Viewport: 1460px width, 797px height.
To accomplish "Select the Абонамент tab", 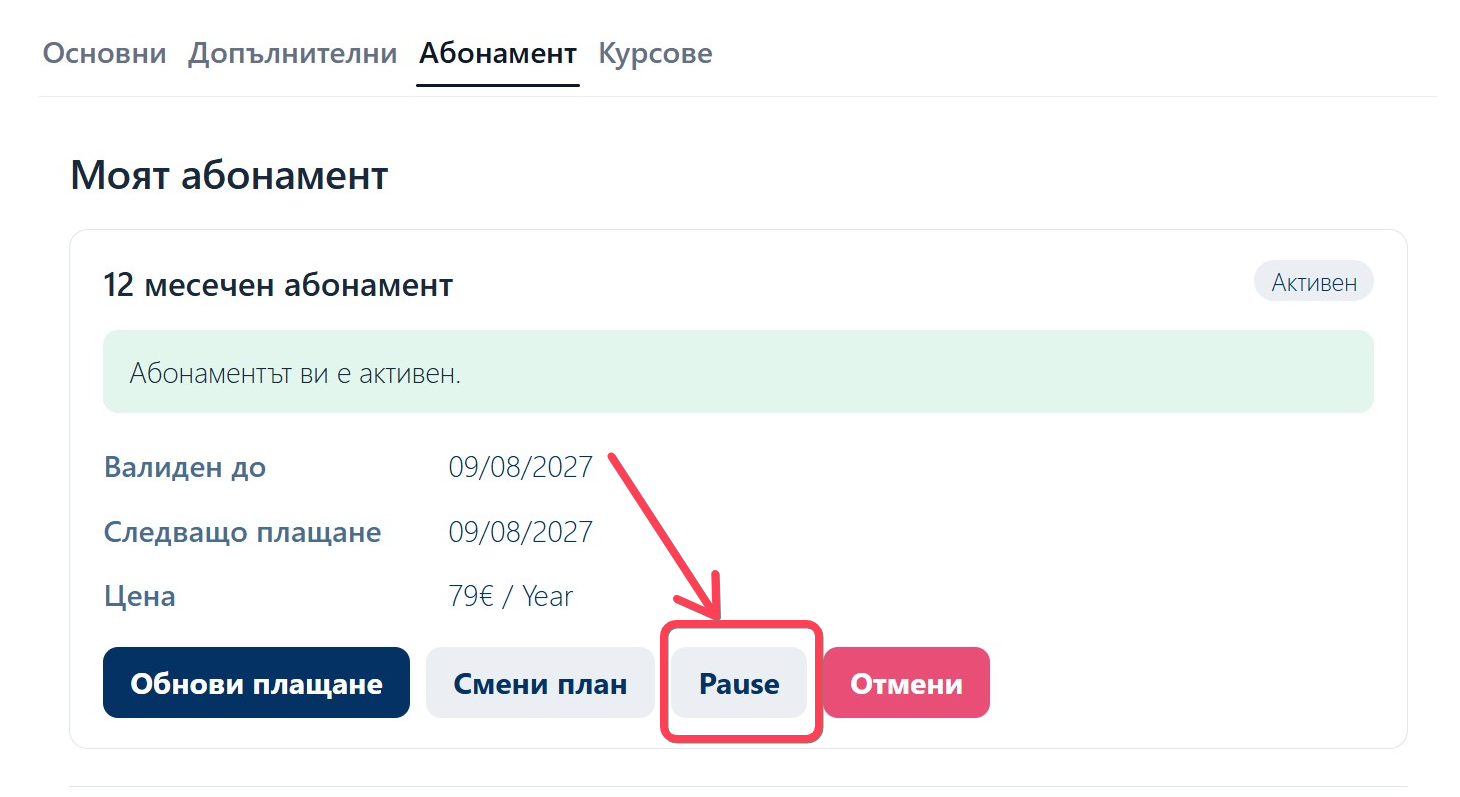I will click(x=498, y=53).
